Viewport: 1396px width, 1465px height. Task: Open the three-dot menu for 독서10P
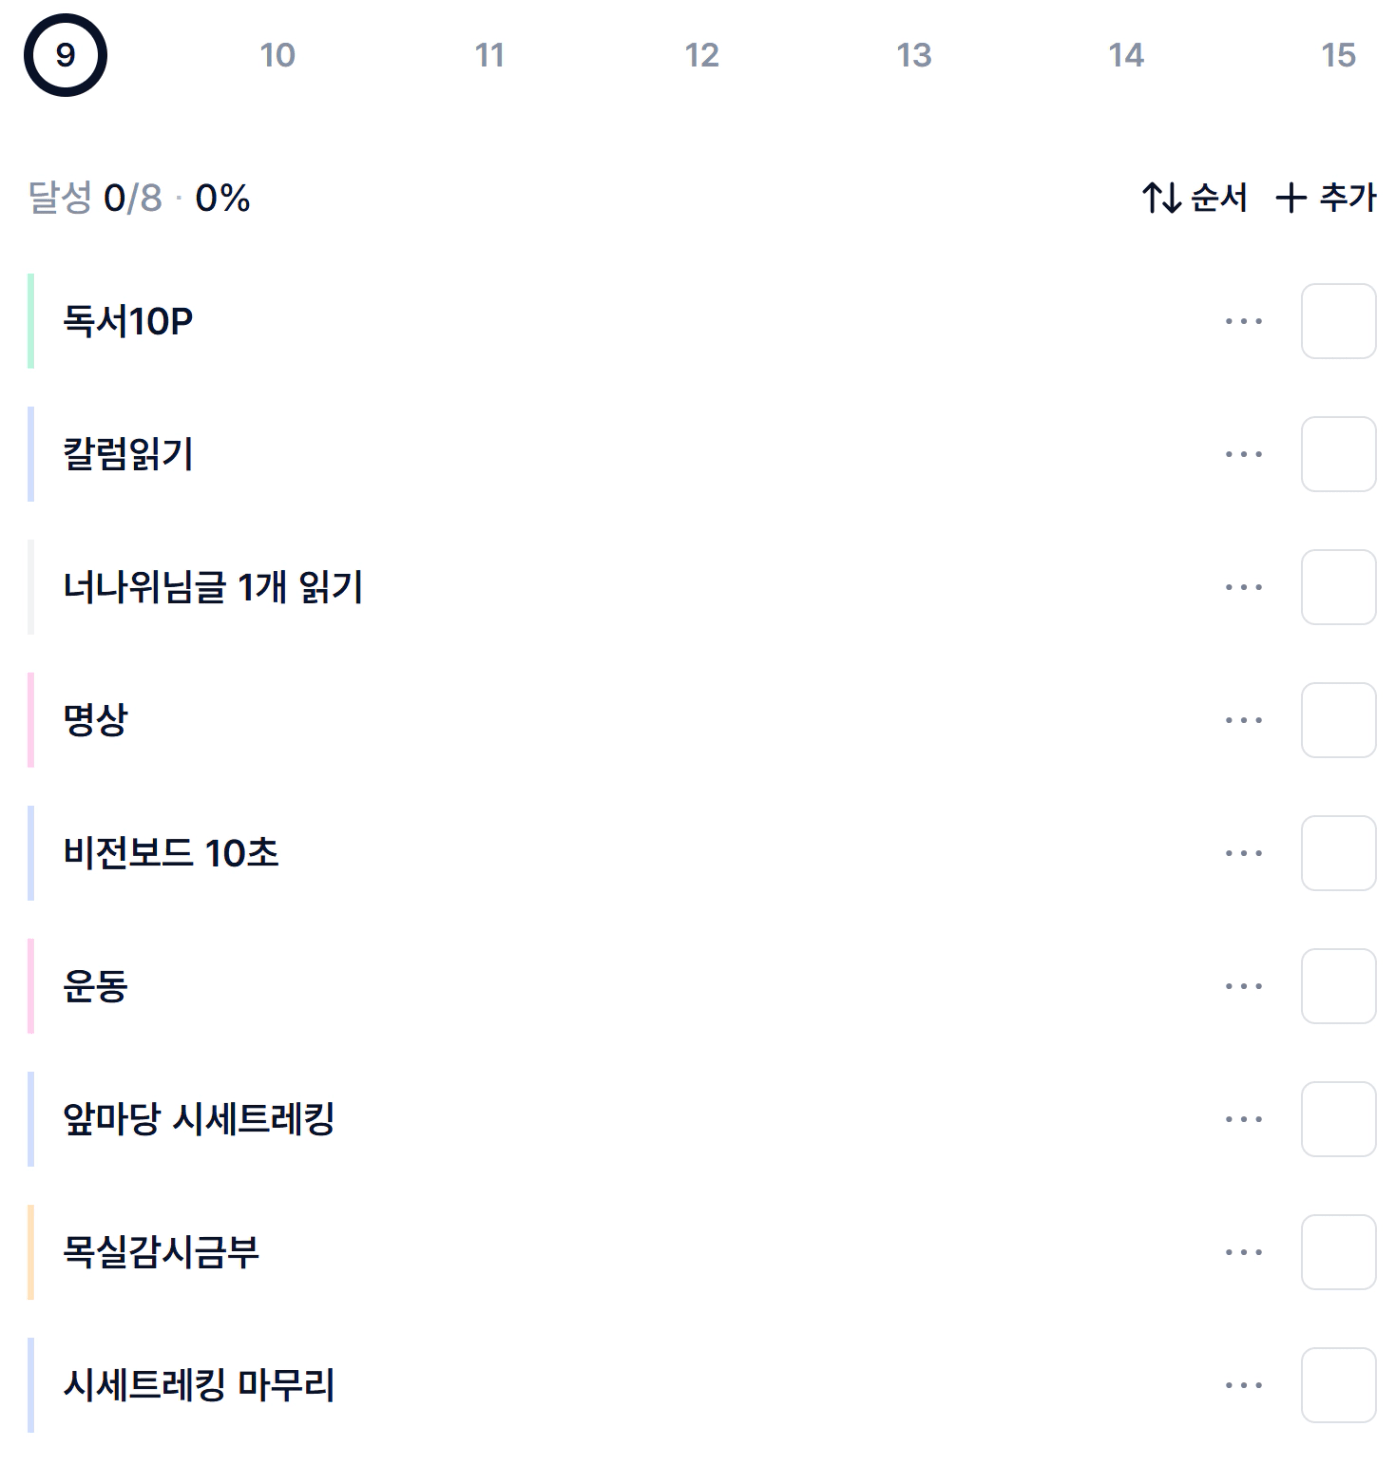click(1243, 321)
